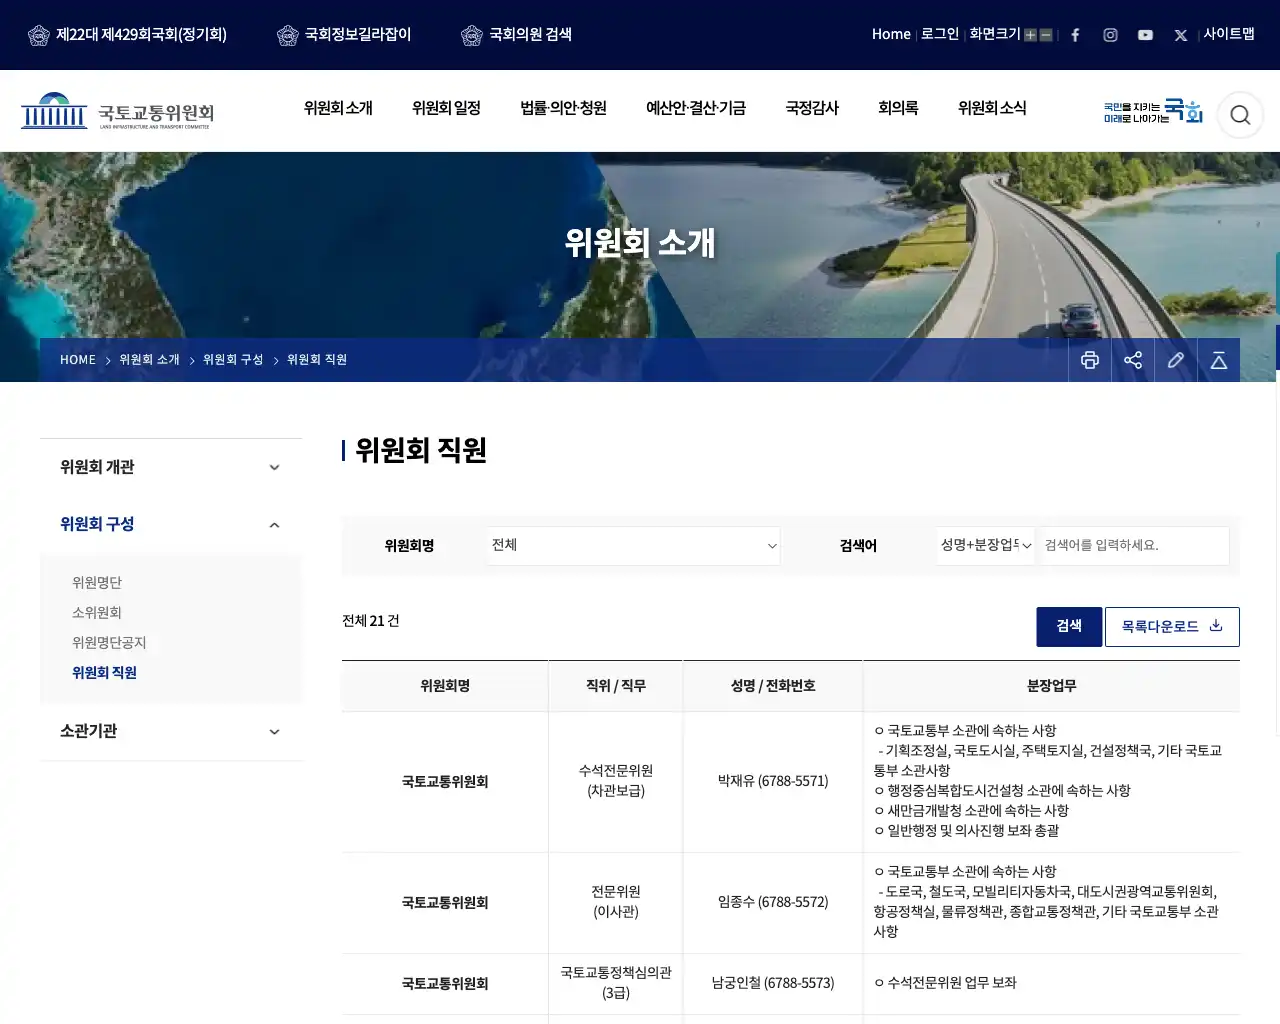Select 위원명단 in the sidebar submenu

pyautogui.click(x=97, y=583)
